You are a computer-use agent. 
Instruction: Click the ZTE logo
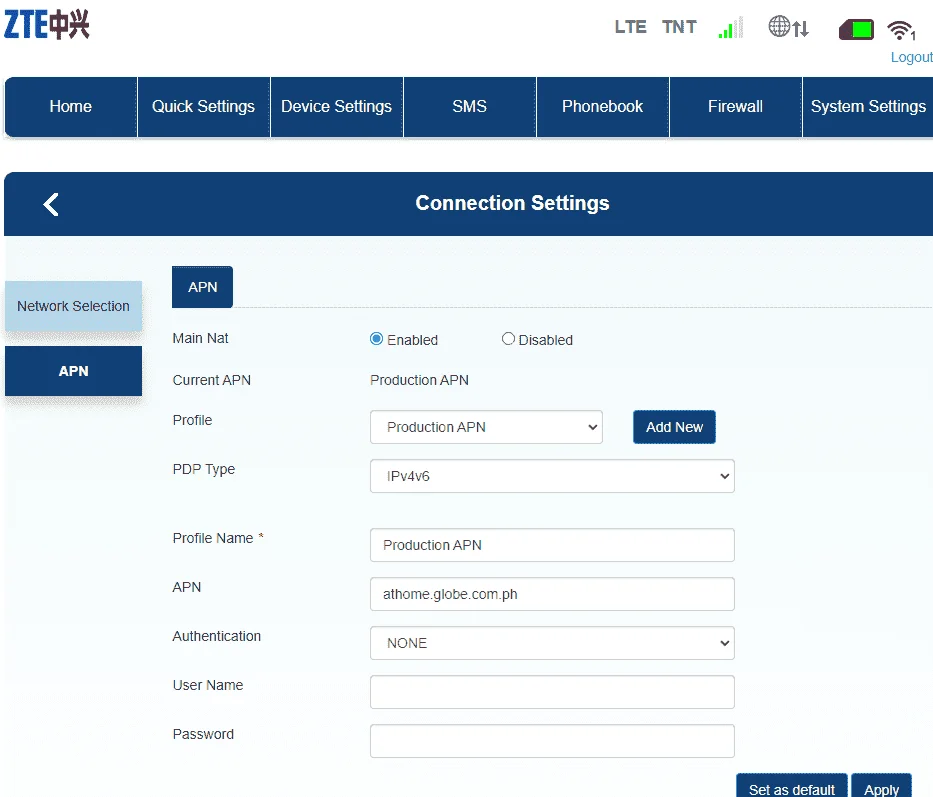(46, 24)
